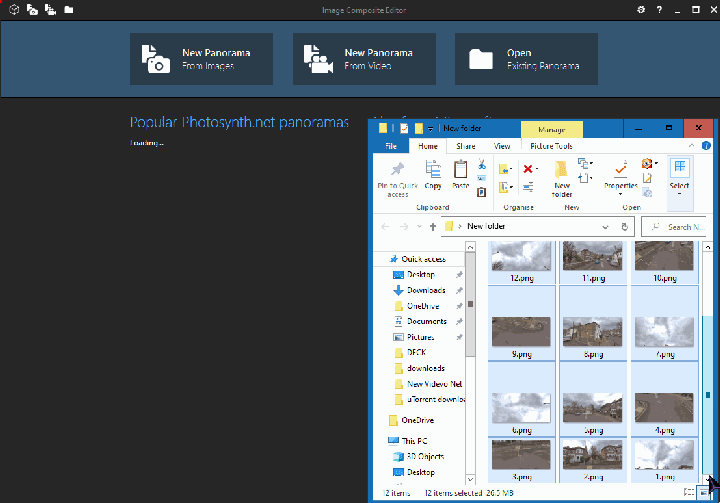Open Existing Panorama tile
Screen dimensions: 720x503
(x=526, y=58)
